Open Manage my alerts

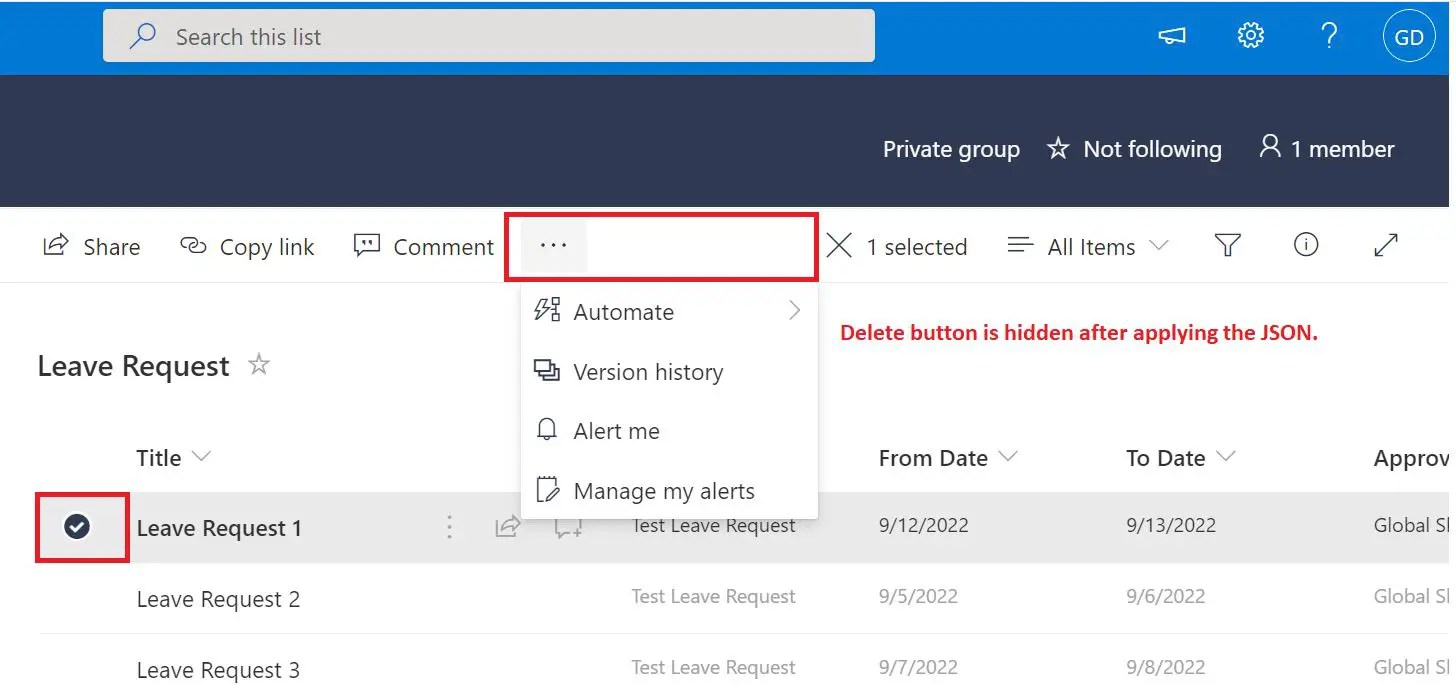tap(663, 490)
